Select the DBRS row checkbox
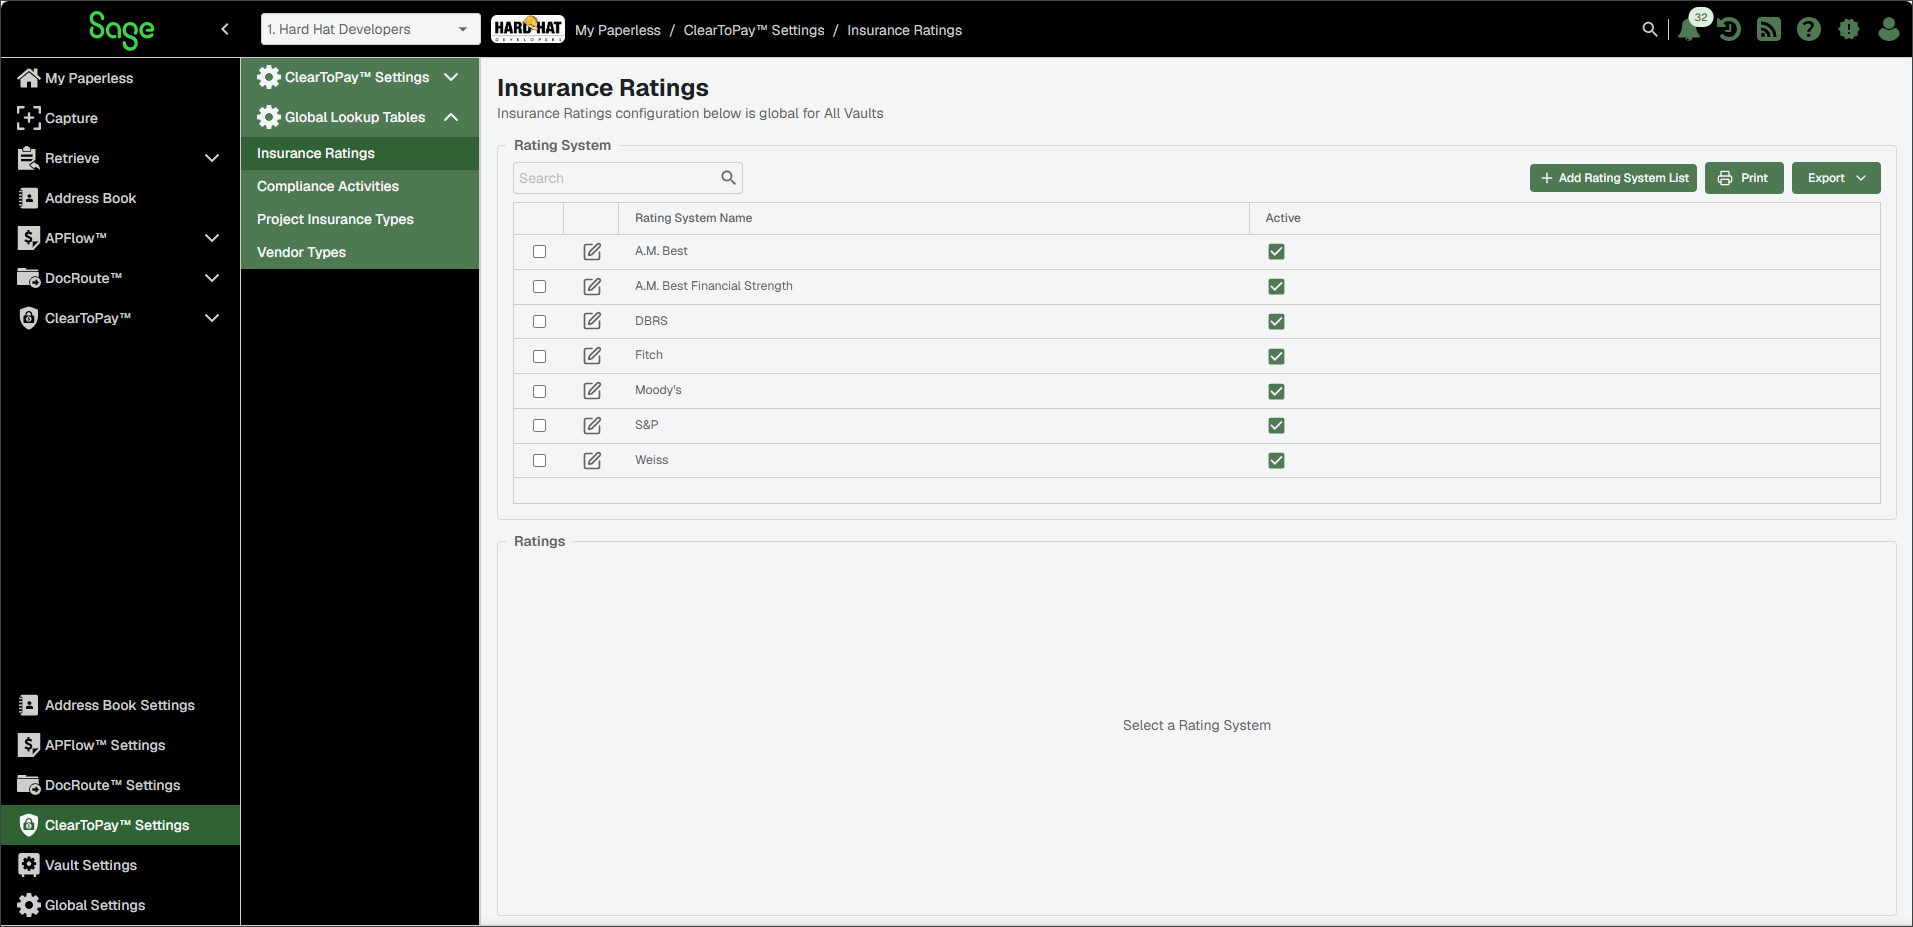The width and height of the screenshot is (1913, 927). 540,322
